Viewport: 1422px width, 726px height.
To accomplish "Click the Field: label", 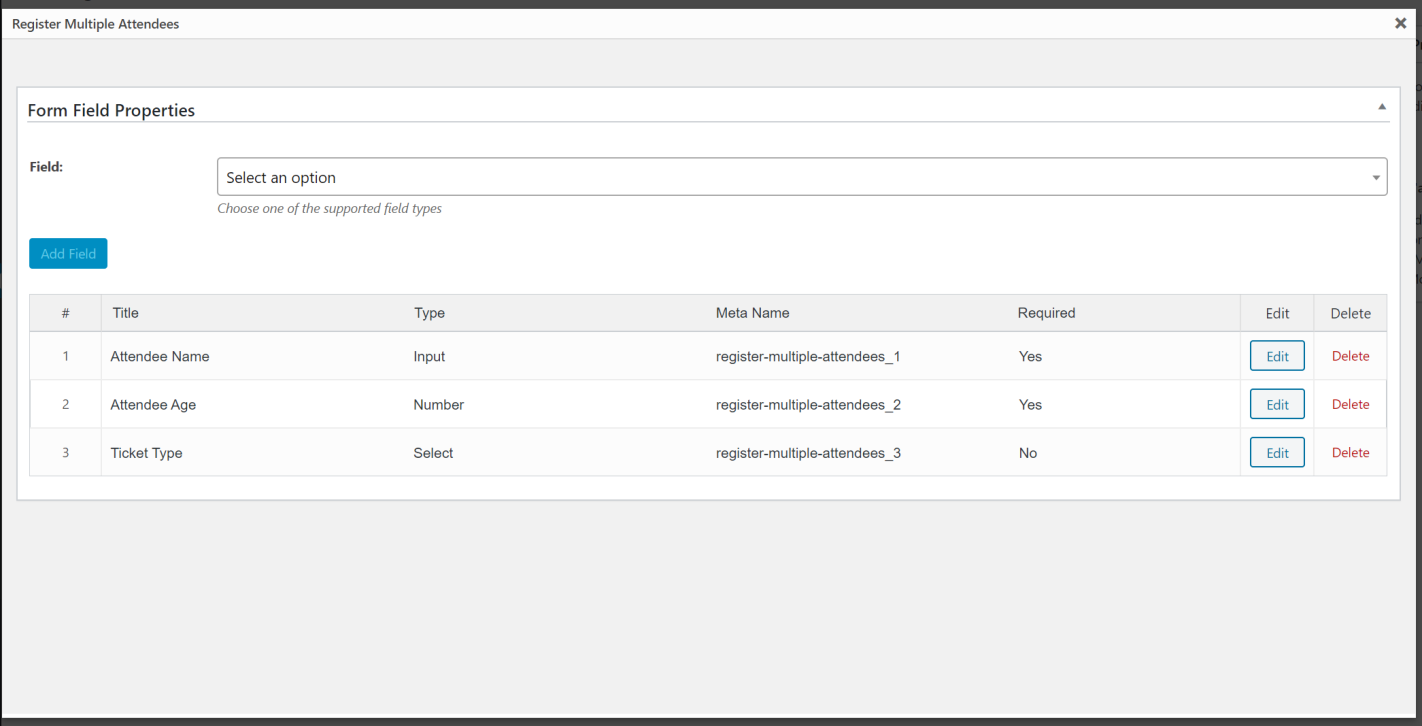I will click(x=46, y=166).
